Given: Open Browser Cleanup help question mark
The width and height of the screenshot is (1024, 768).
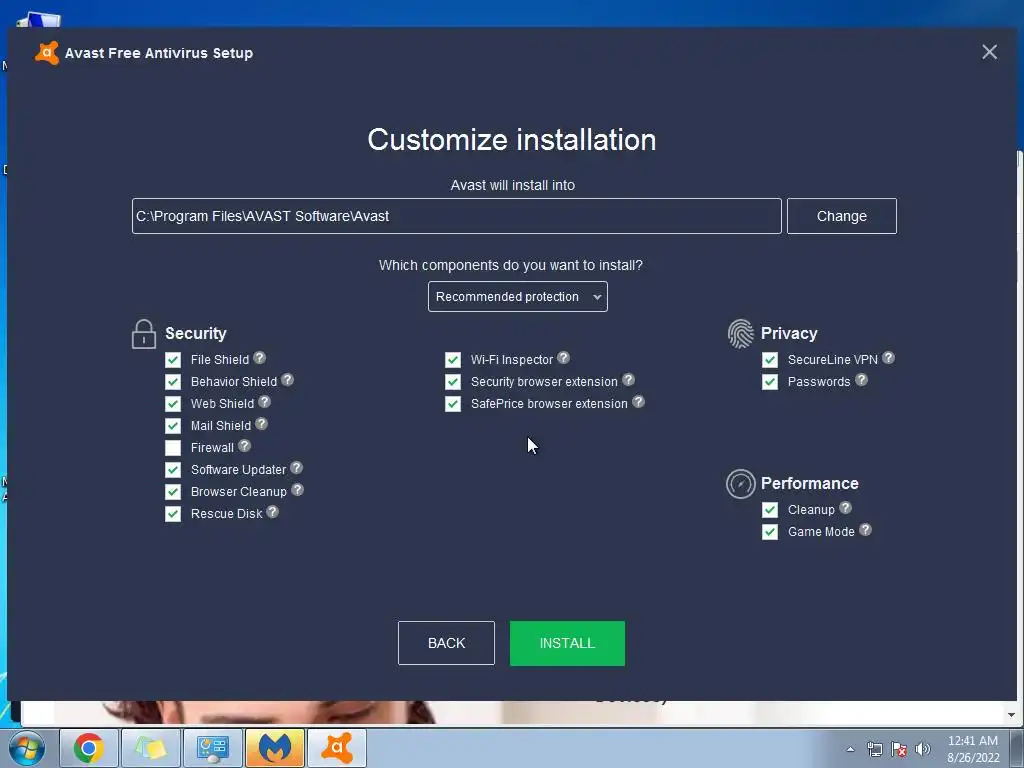Looking at the screenshot, I should (x=297, y=490).
